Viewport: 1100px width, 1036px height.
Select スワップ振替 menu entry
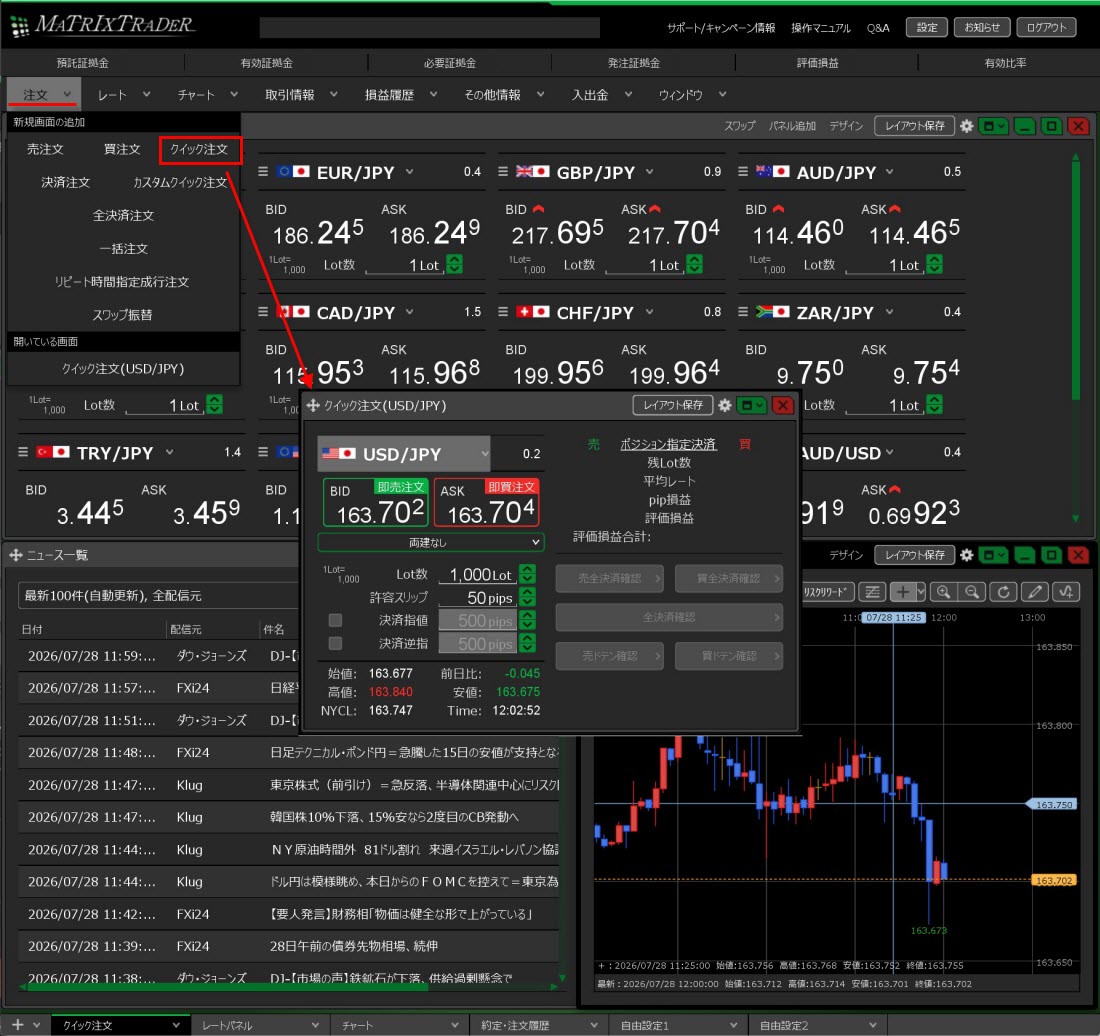[x=123, y=315]
